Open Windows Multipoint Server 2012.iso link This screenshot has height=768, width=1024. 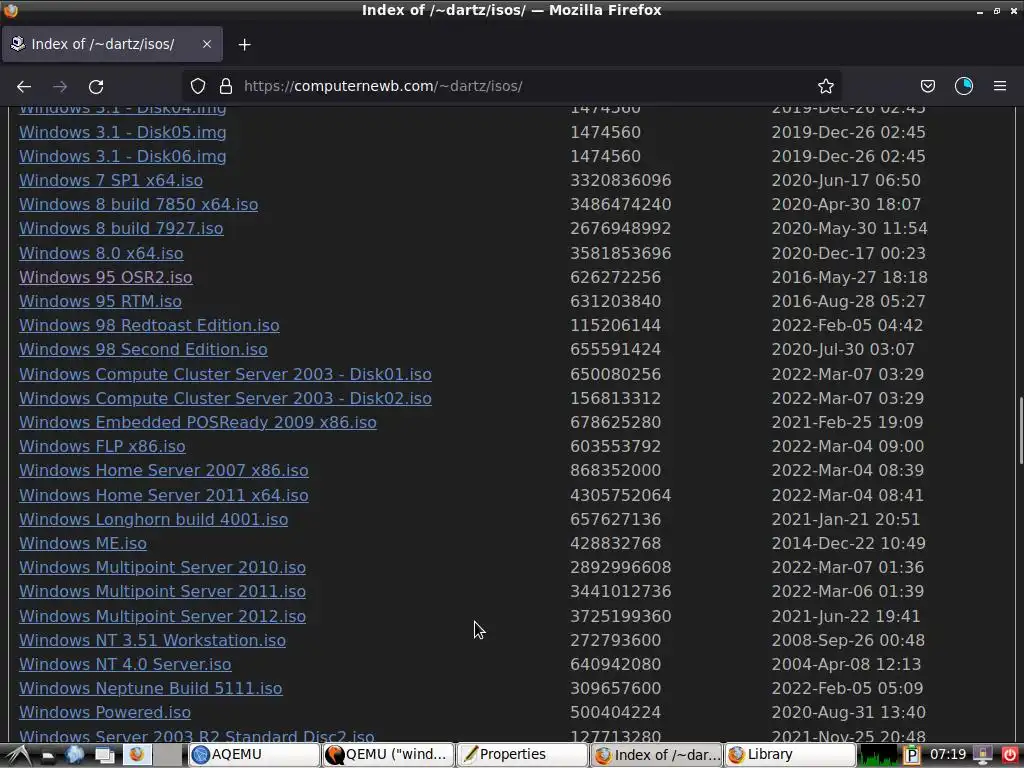[x=163, y=616]
